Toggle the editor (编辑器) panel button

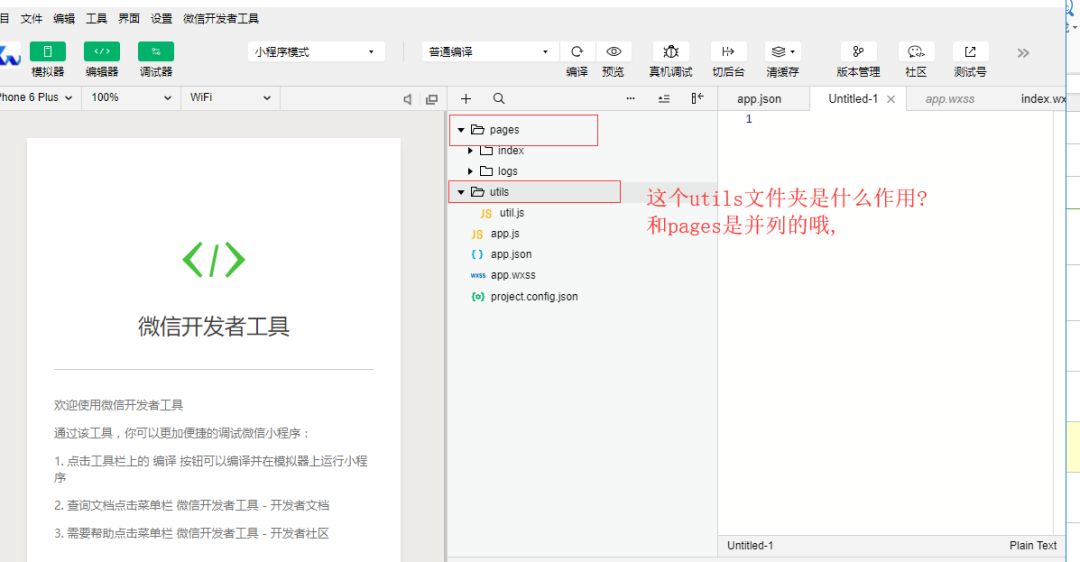point(102,52)
